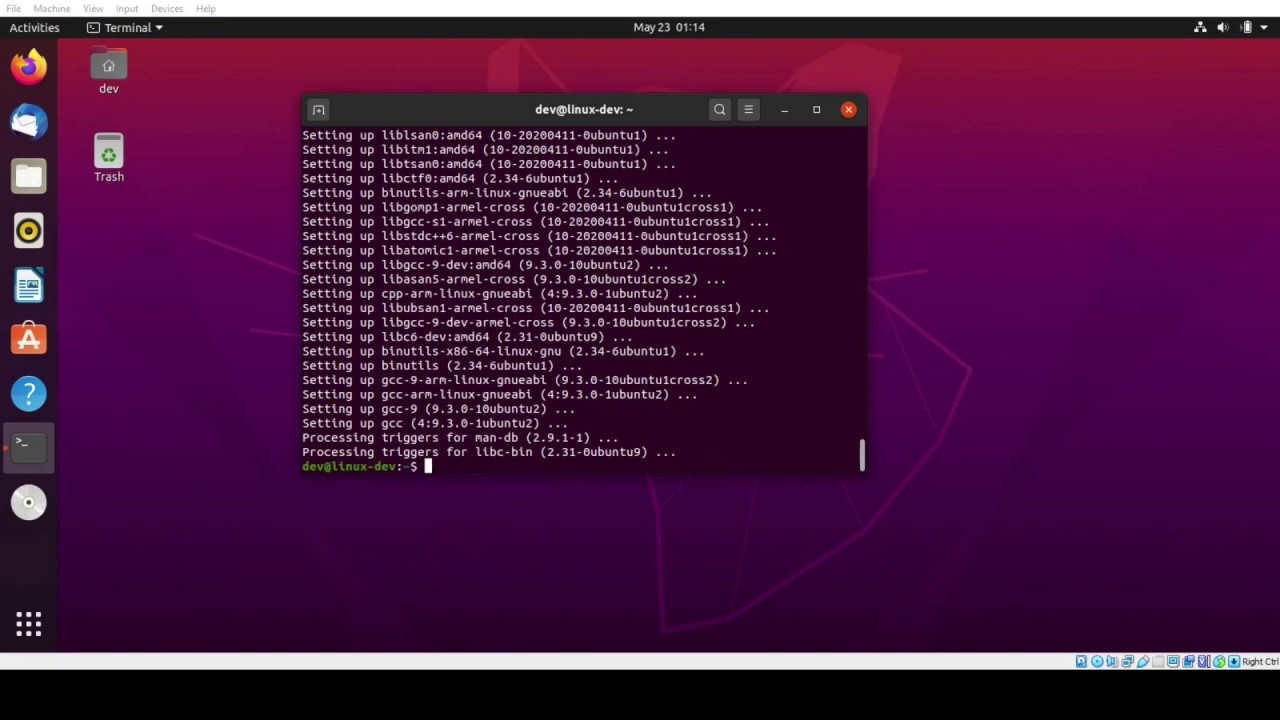Open the Files manager in dock
The image size is (1280, 720).
[x=28, y=176]
